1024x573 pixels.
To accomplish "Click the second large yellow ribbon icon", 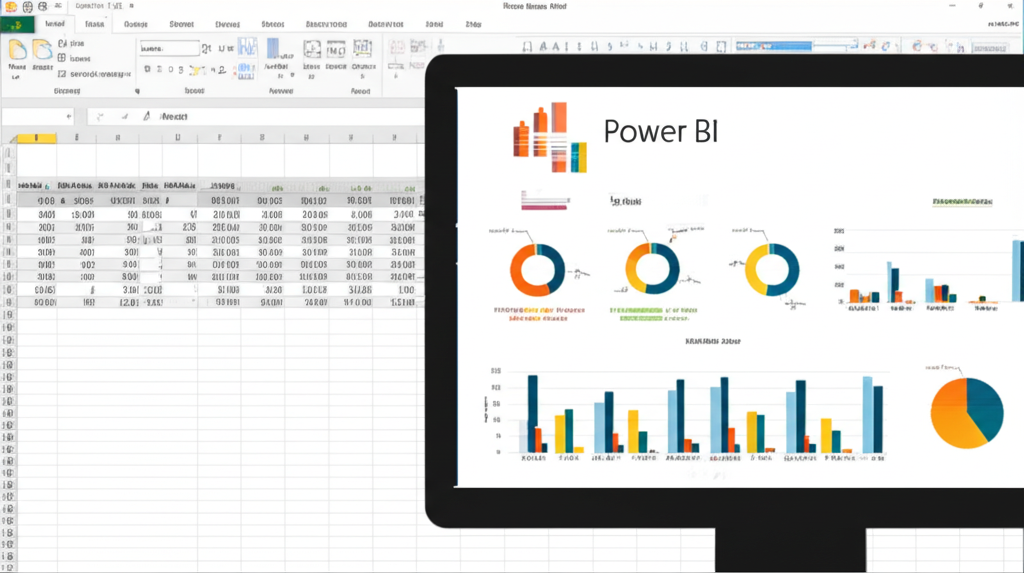I will coord(42,50).
